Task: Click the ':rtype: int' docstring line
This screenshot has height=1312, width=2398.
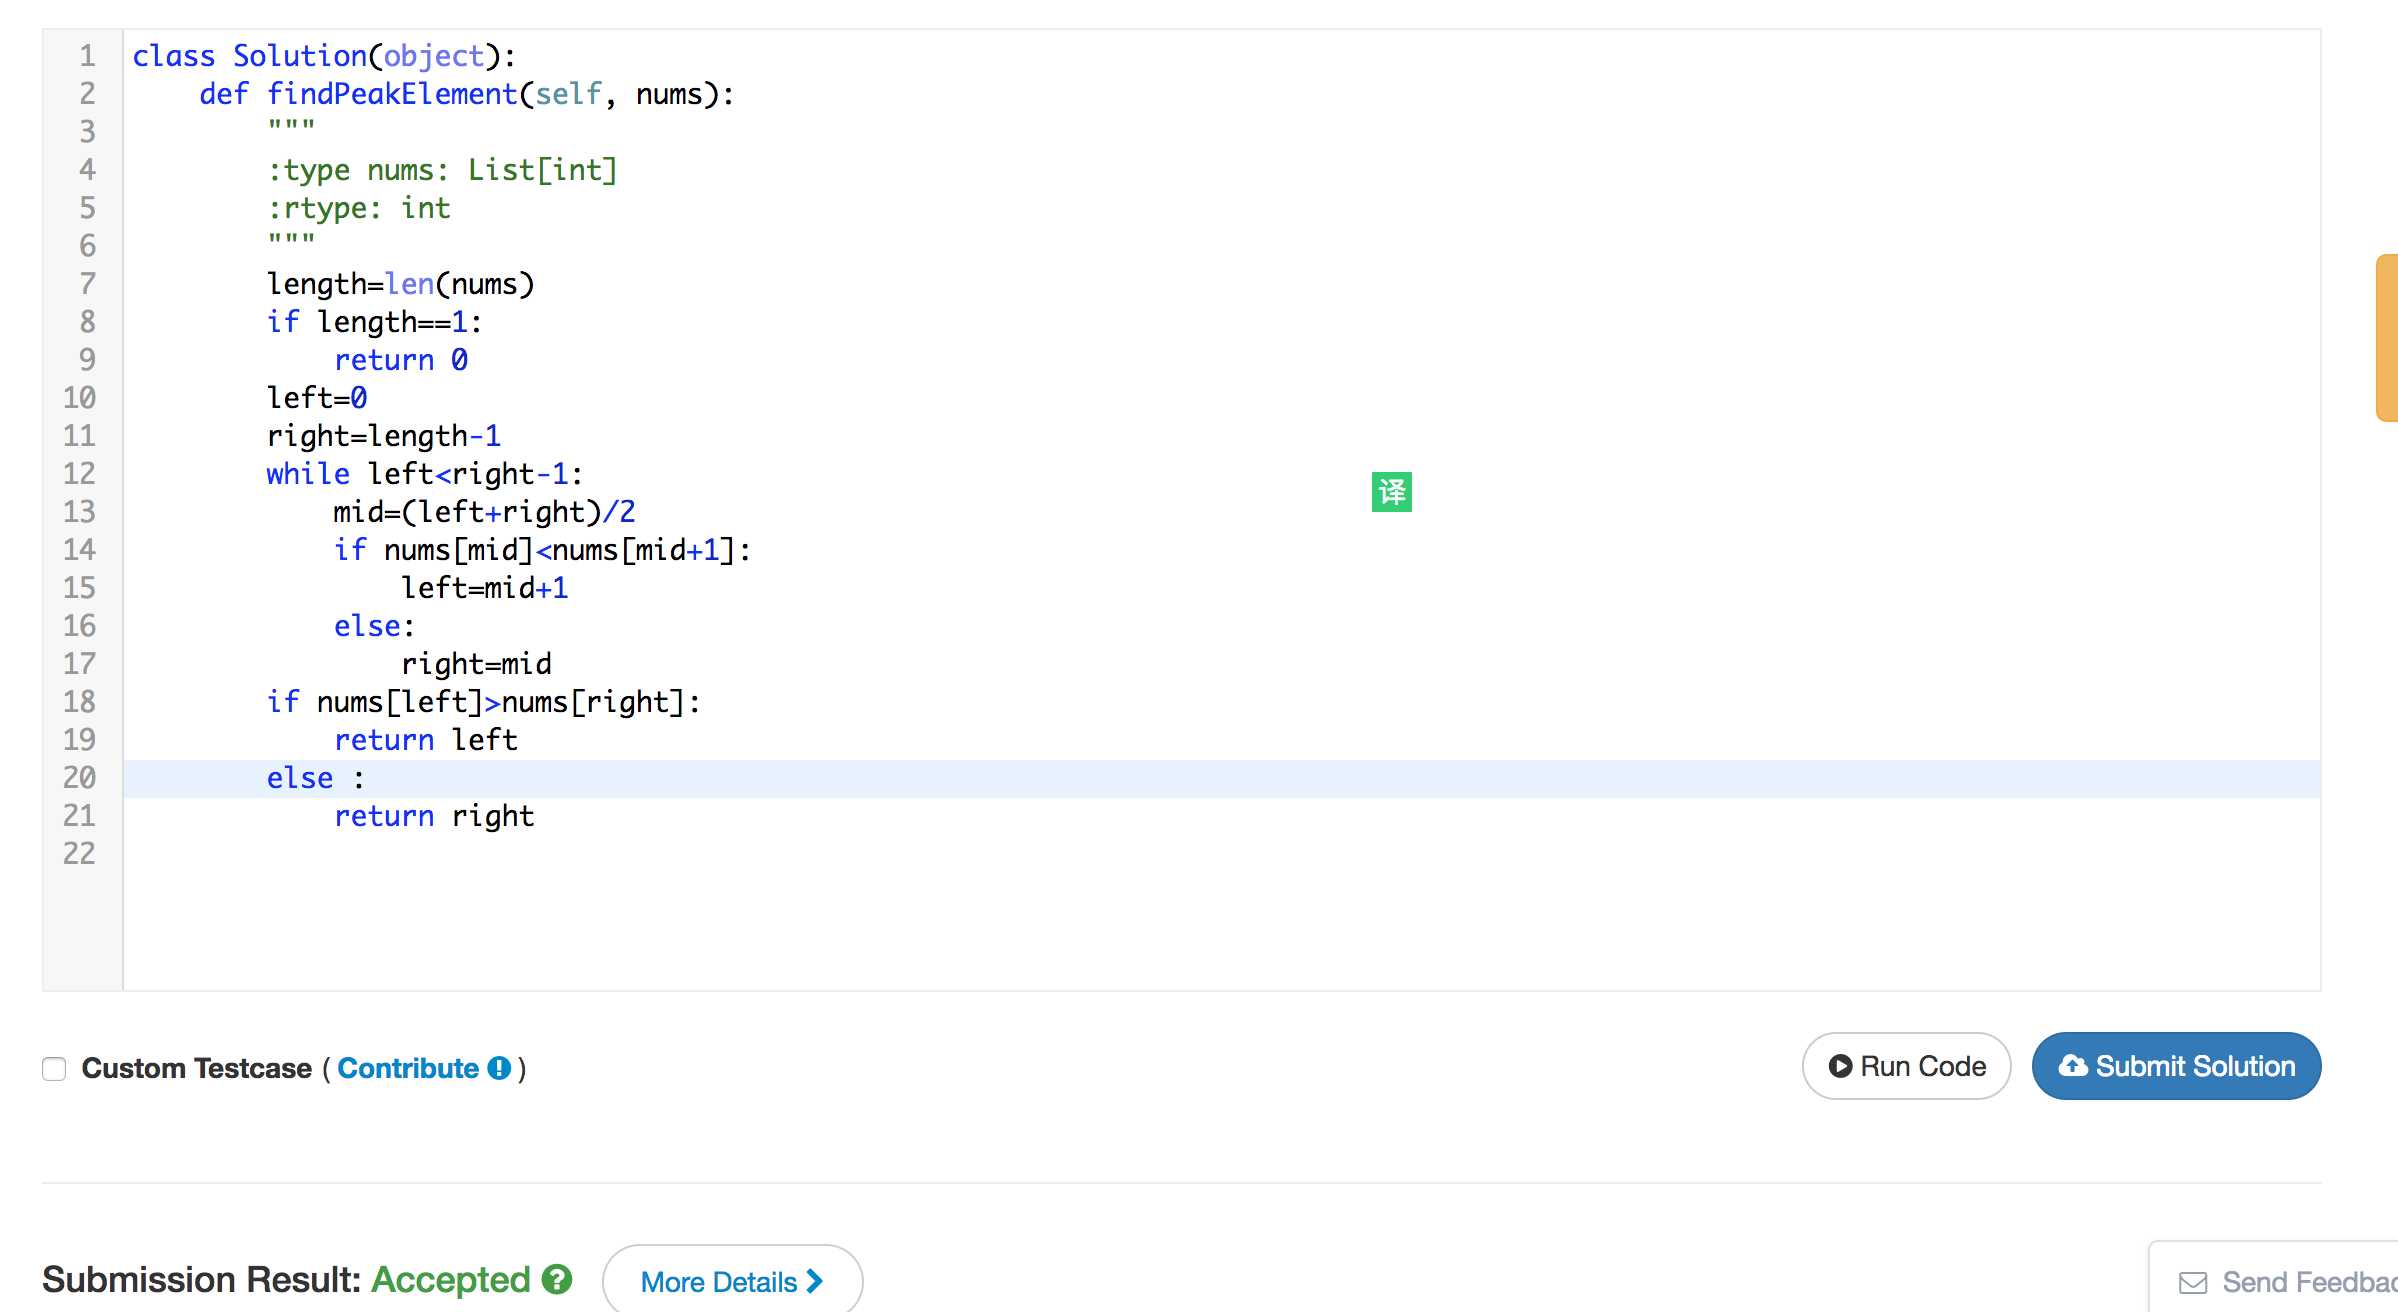Action: point(358,208)
